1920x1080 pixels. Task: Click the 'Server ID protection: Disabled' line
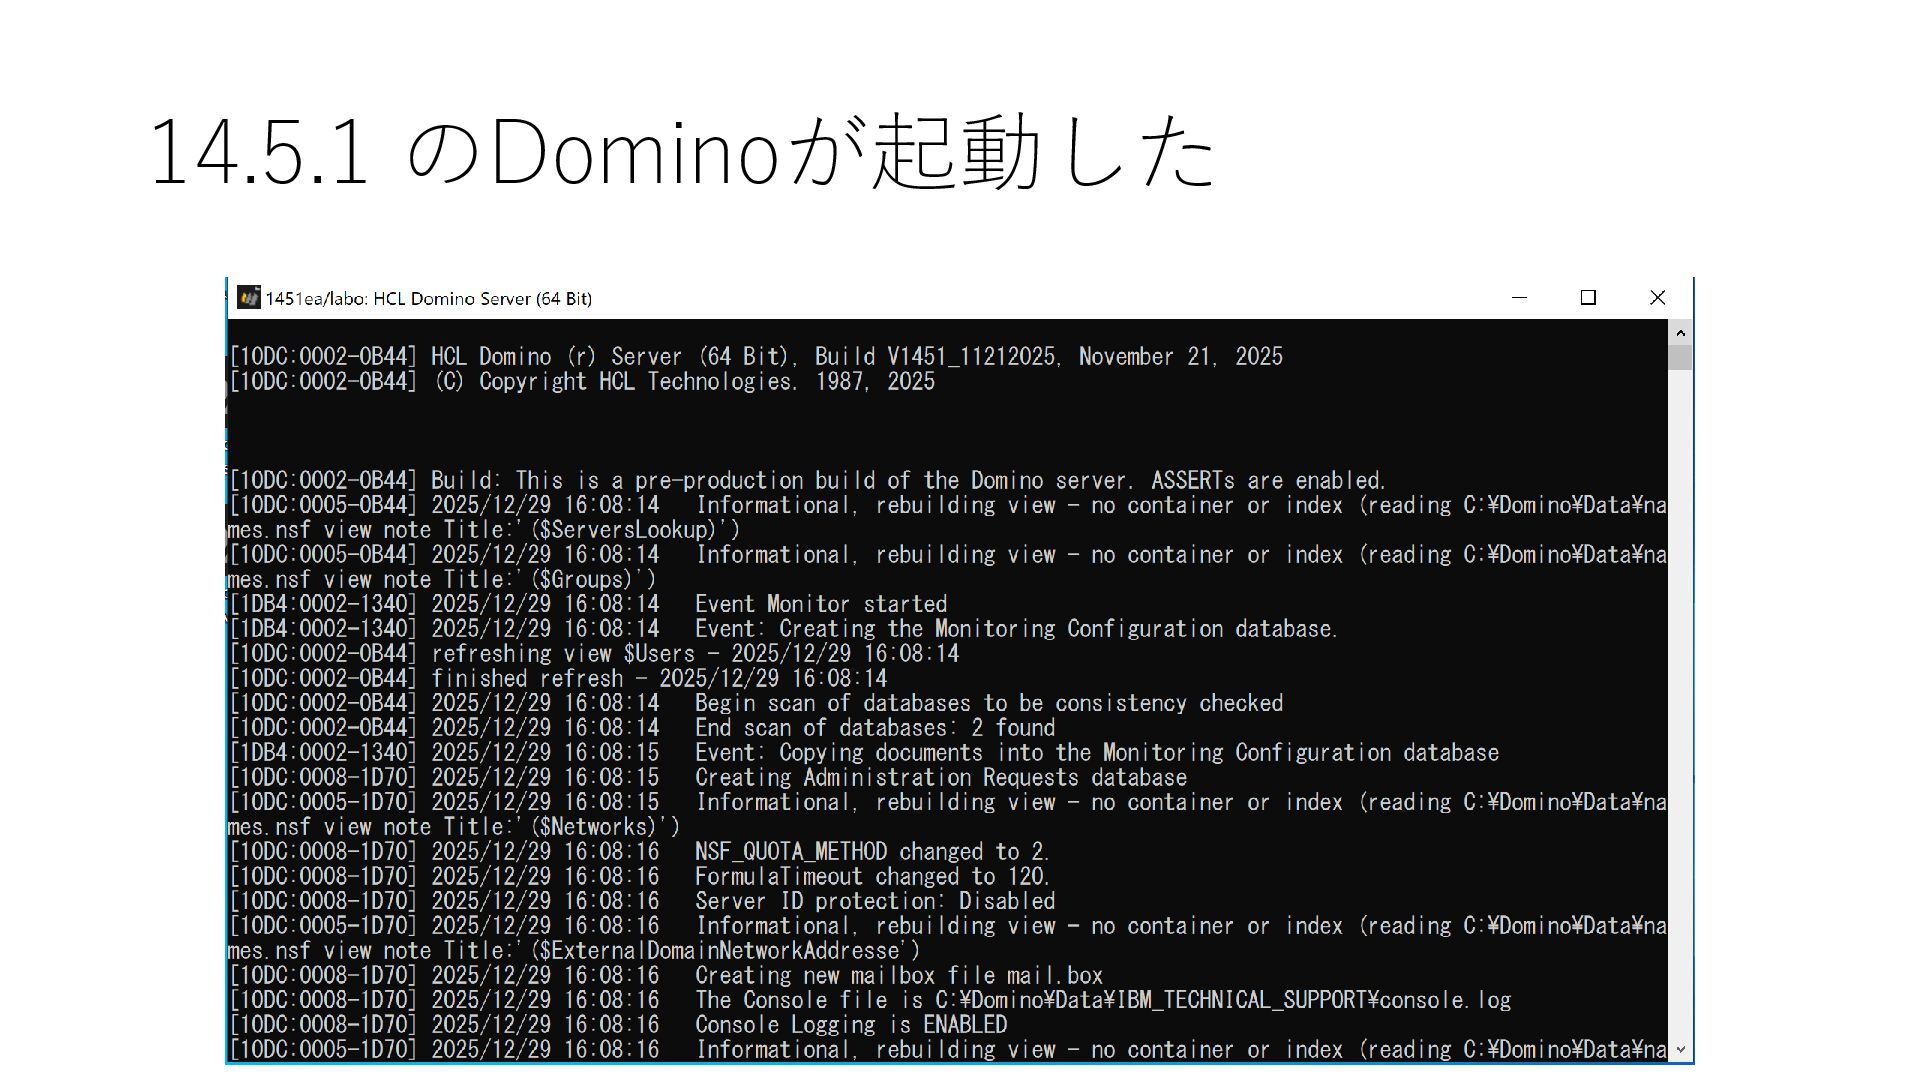point(874,901)
